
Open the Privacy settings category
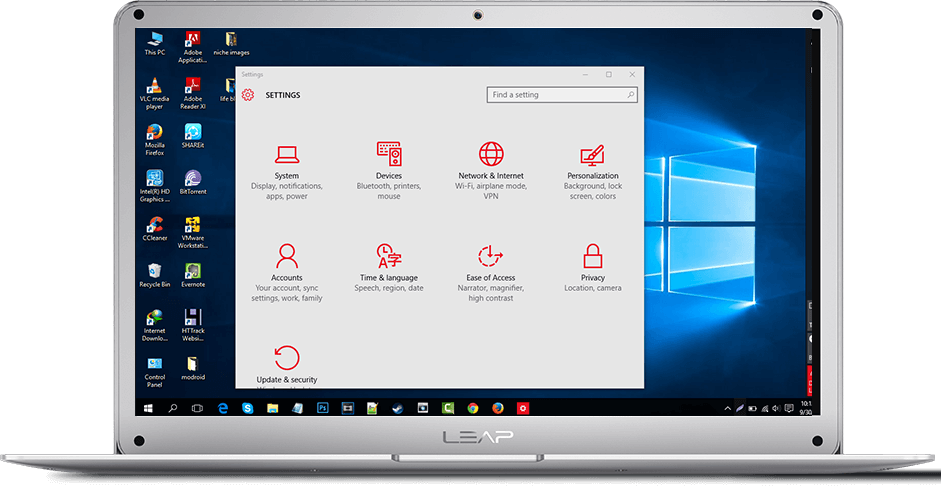pyautogui.click(x=592, y=268)
